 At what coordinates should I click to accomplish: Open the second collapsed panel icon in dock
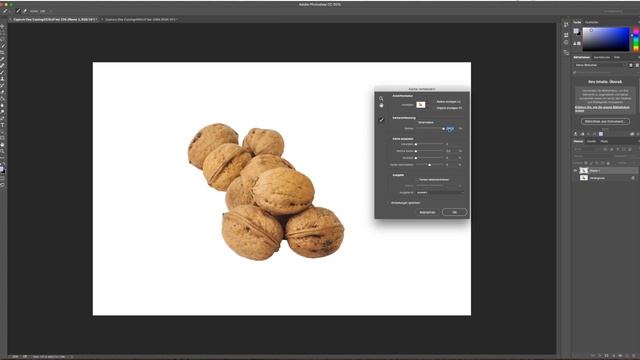coord(566,35)
